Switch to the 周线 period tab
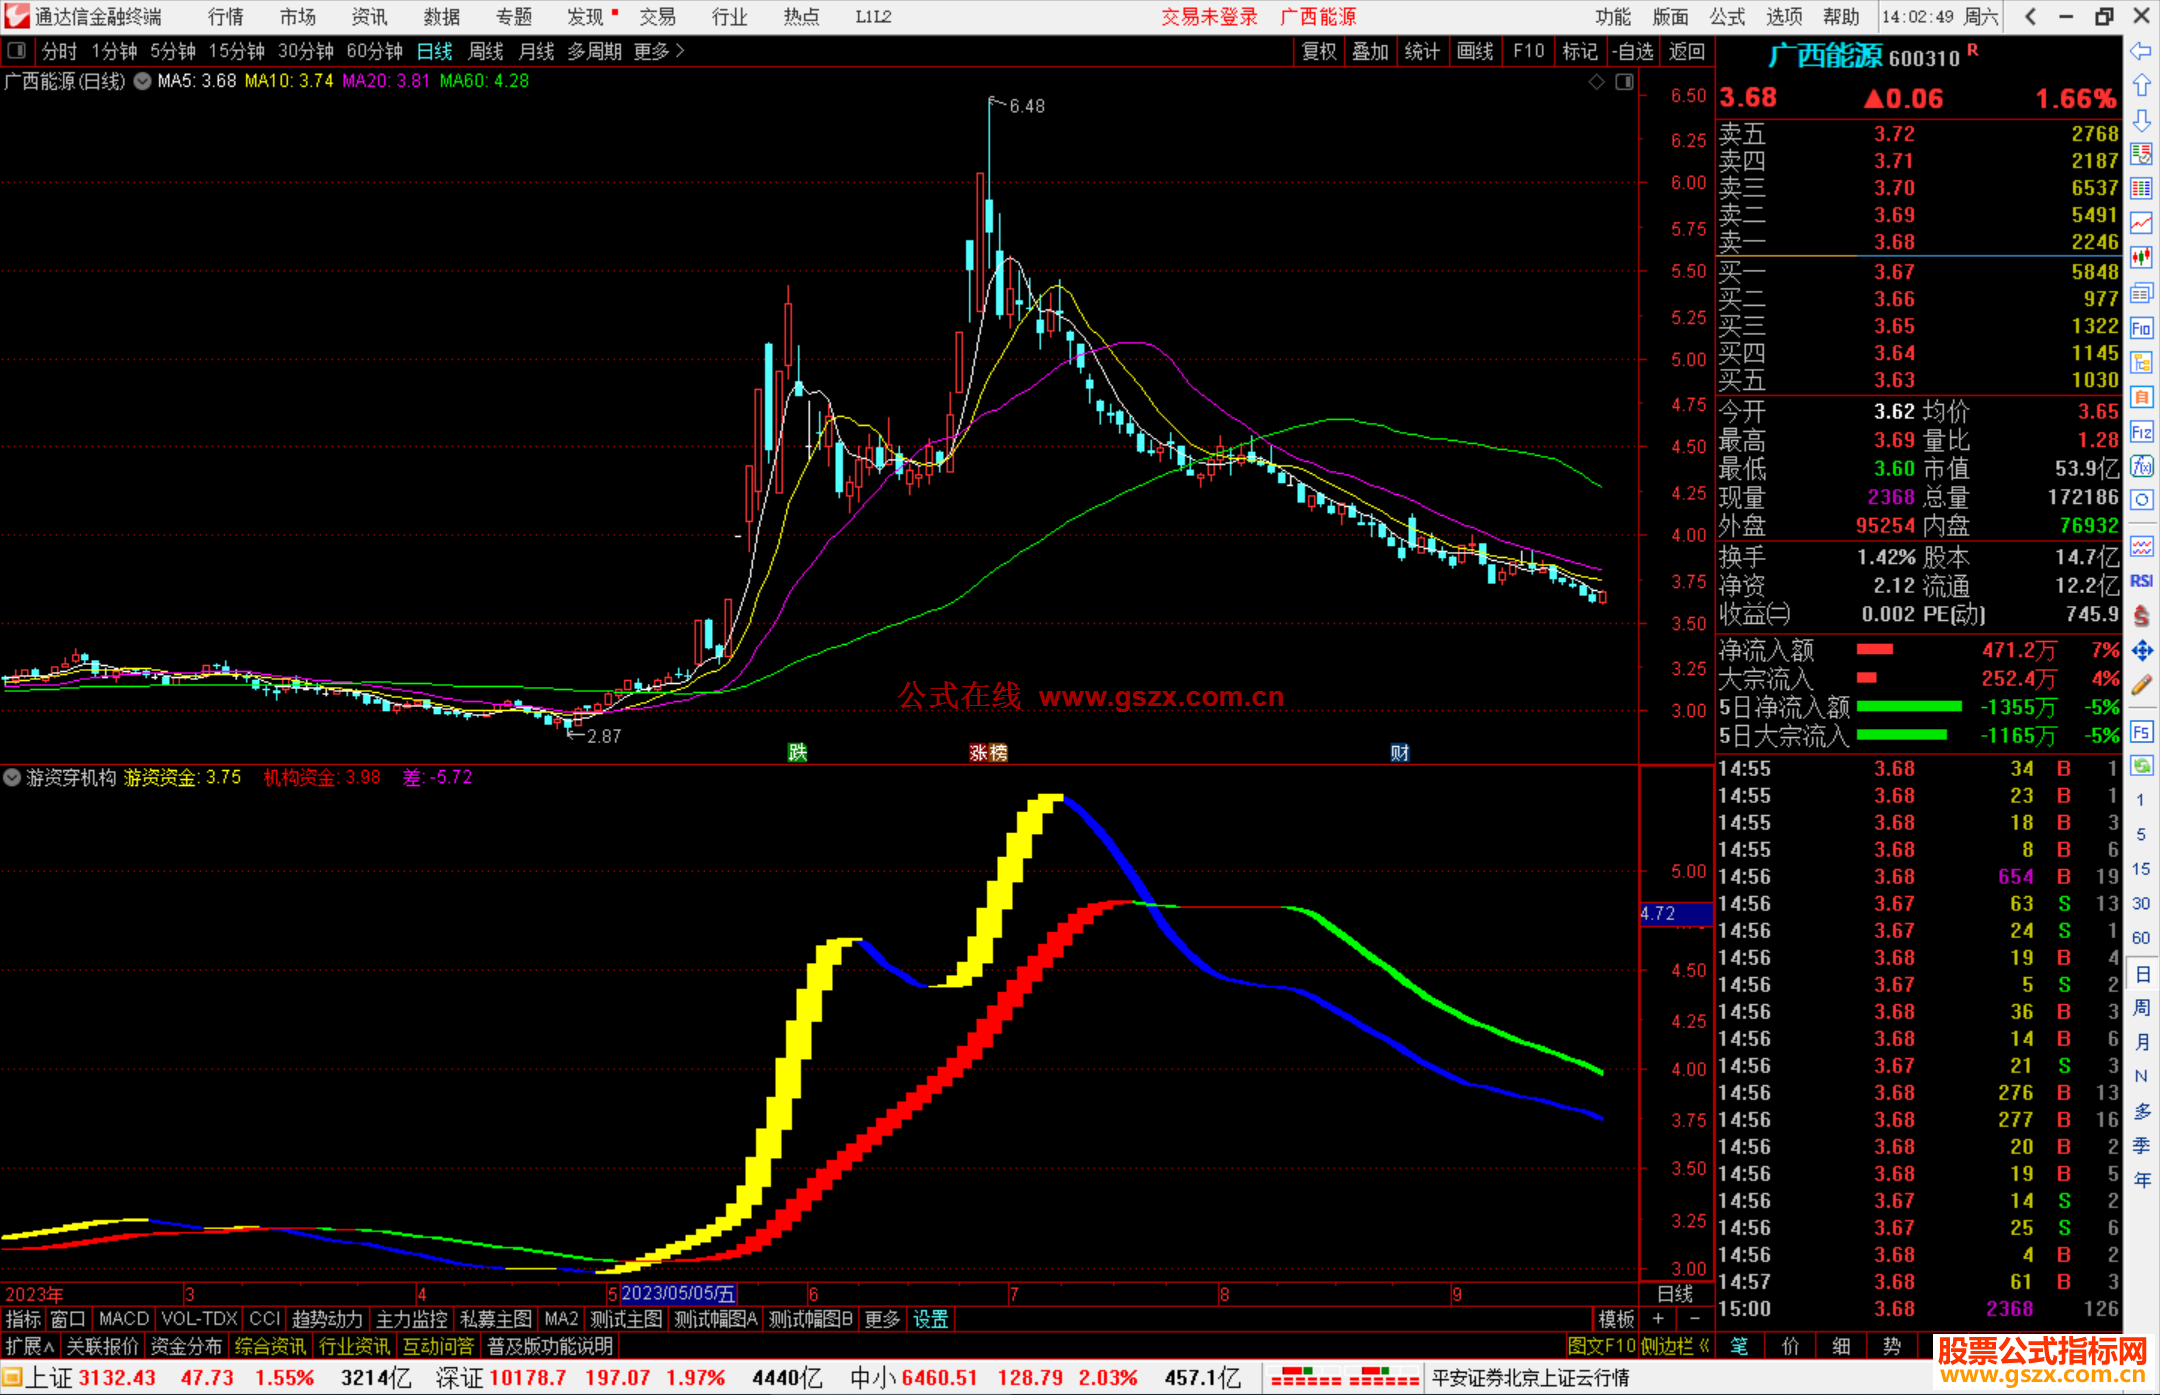2160x1395 pixels. pos(486,51)
